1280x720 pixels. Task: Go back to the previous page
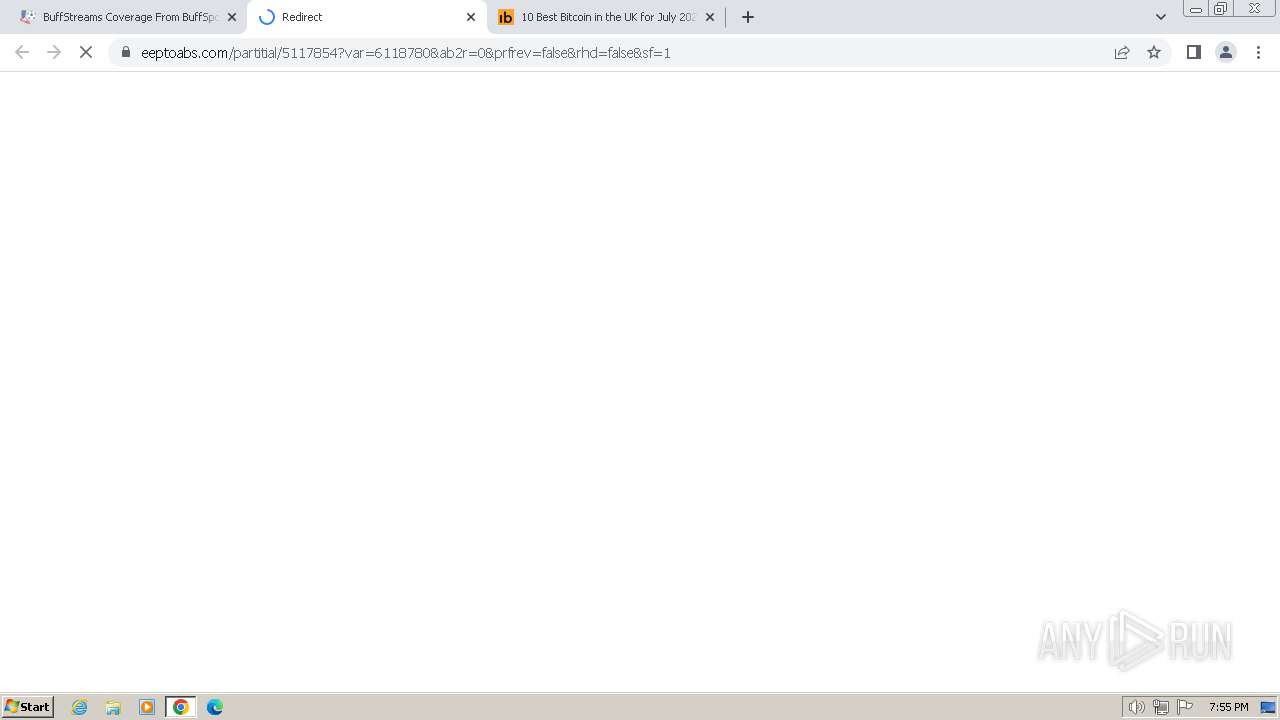[22, 52]
